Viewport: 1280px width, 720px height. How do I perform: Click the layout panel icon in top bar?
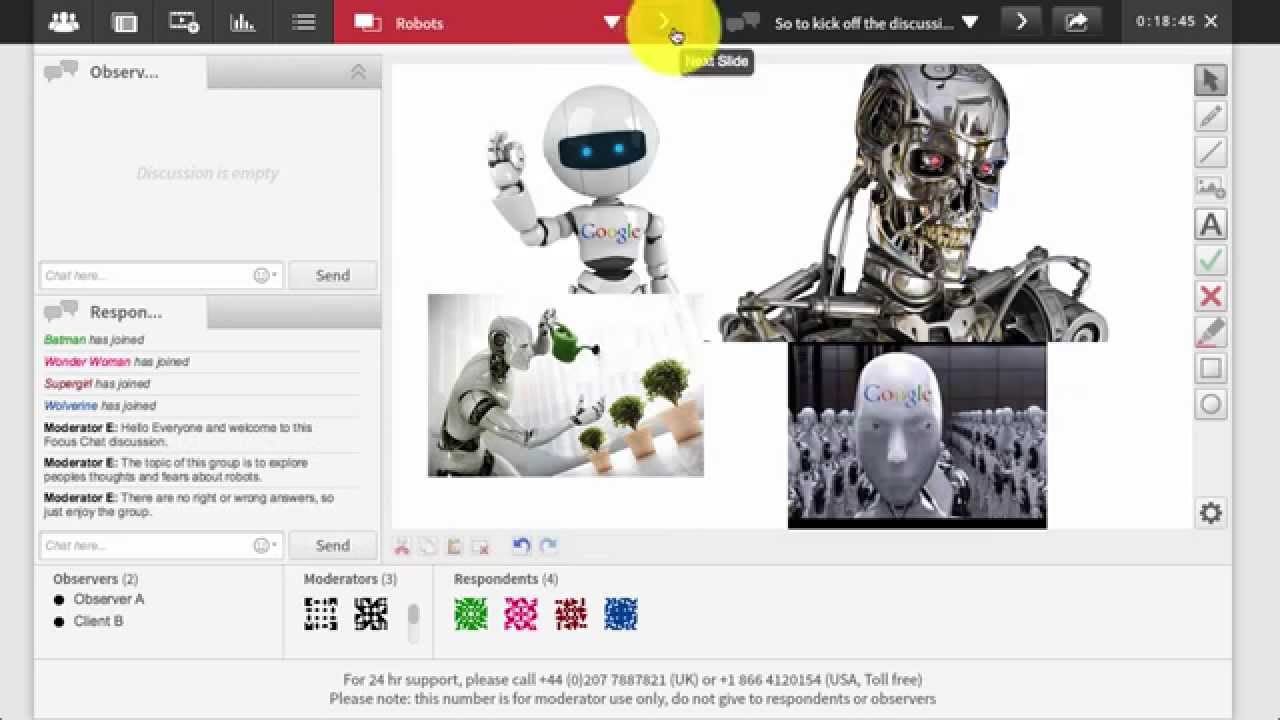(125, 22)
